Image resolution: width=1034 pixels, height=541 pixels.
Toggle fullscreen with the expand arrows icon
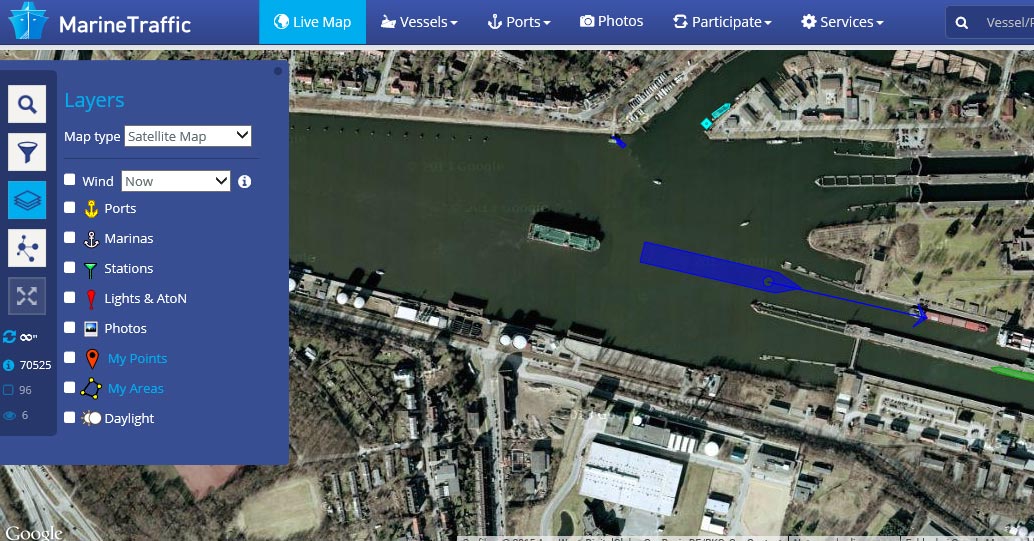pyautogui.click(x=27, y=296)
